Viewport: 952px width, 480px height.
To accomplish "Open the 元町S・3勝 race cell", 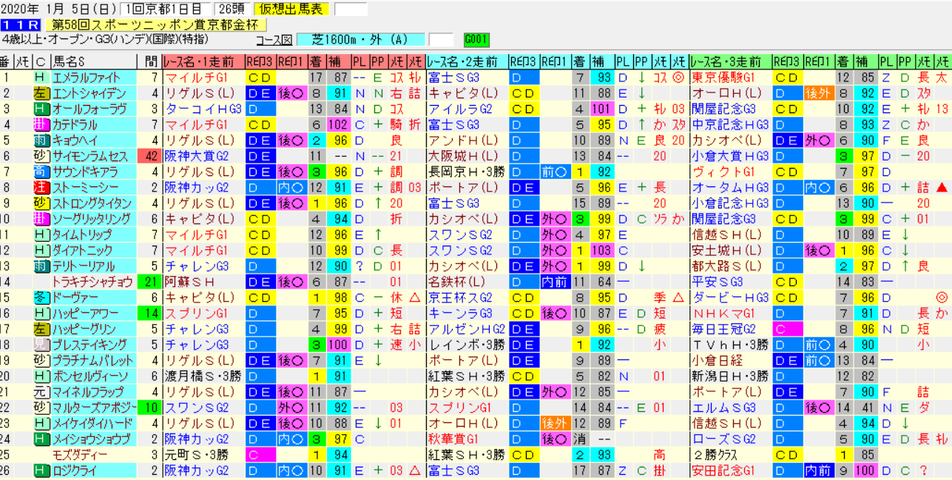I will pyautogui.click(x=203, y=455).
